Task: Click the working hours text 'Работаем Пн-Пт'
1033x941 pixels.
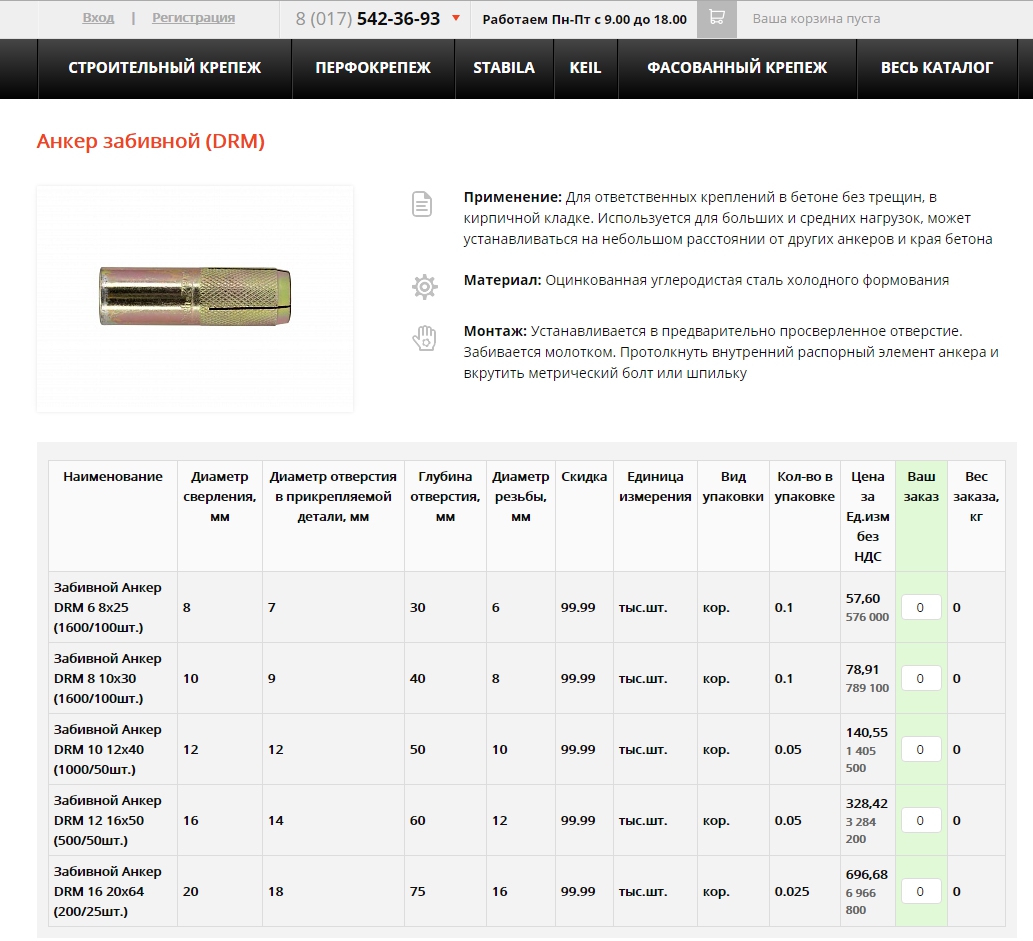Action: pos(536,19)
